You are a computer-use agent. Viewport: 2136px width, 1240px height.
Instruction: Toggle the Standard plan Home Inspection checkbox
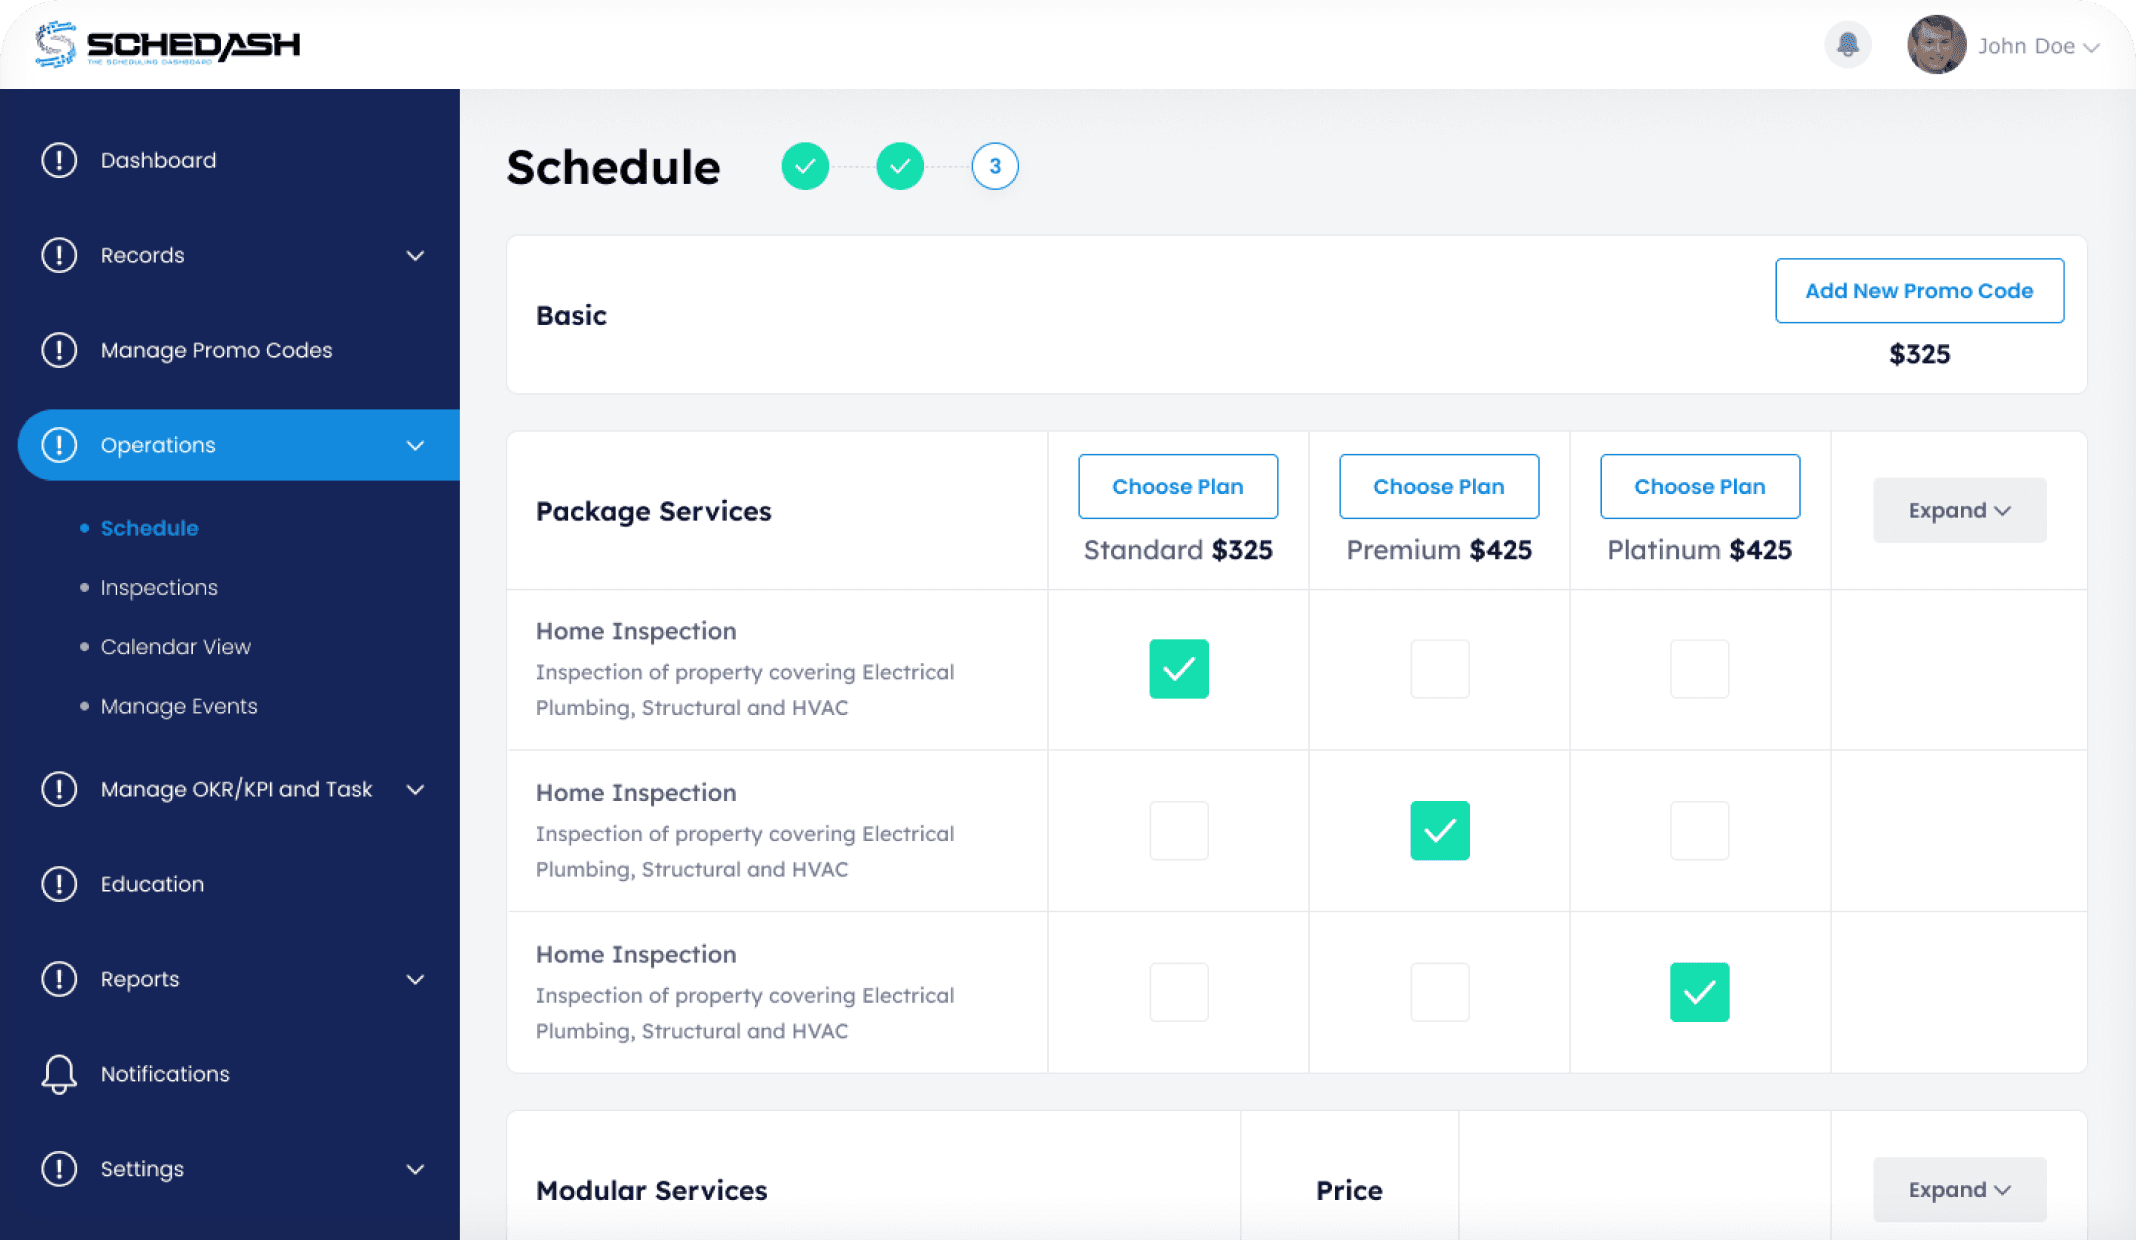(x=1179, y=667)
